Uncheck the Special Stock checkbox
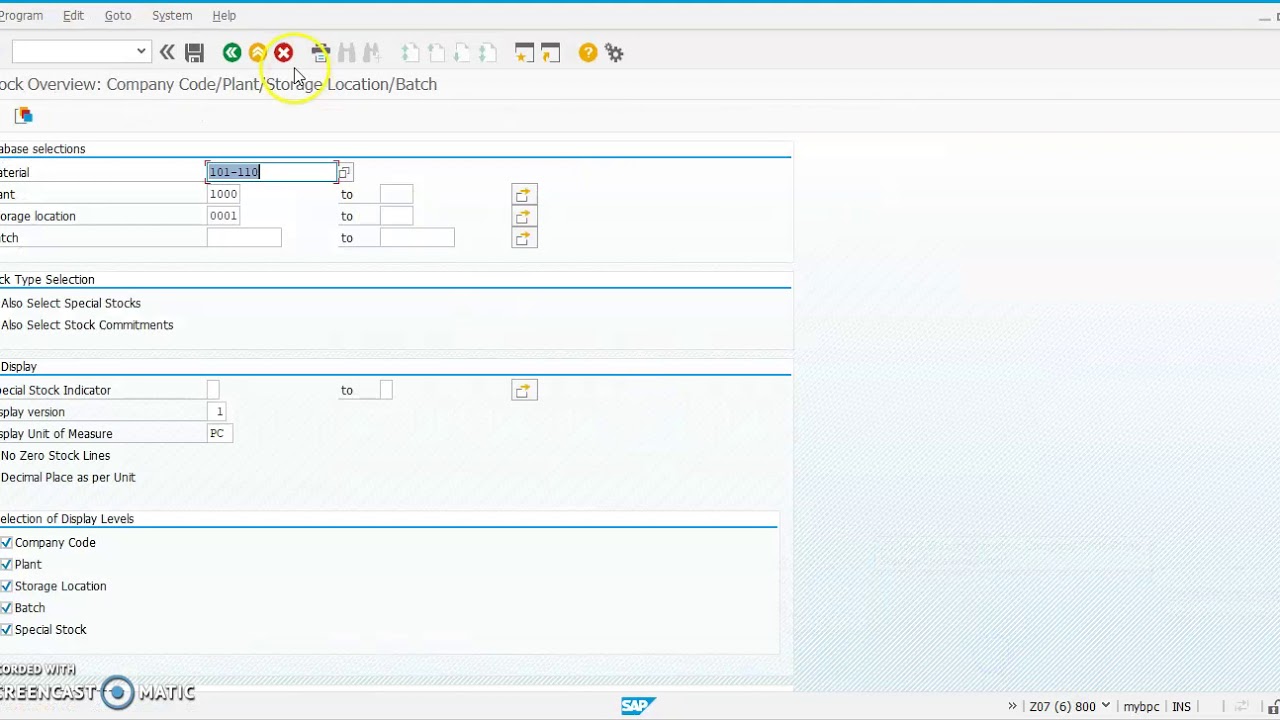Image resolution: width=1280 pixels, height=720 pixels. [6, 630]
